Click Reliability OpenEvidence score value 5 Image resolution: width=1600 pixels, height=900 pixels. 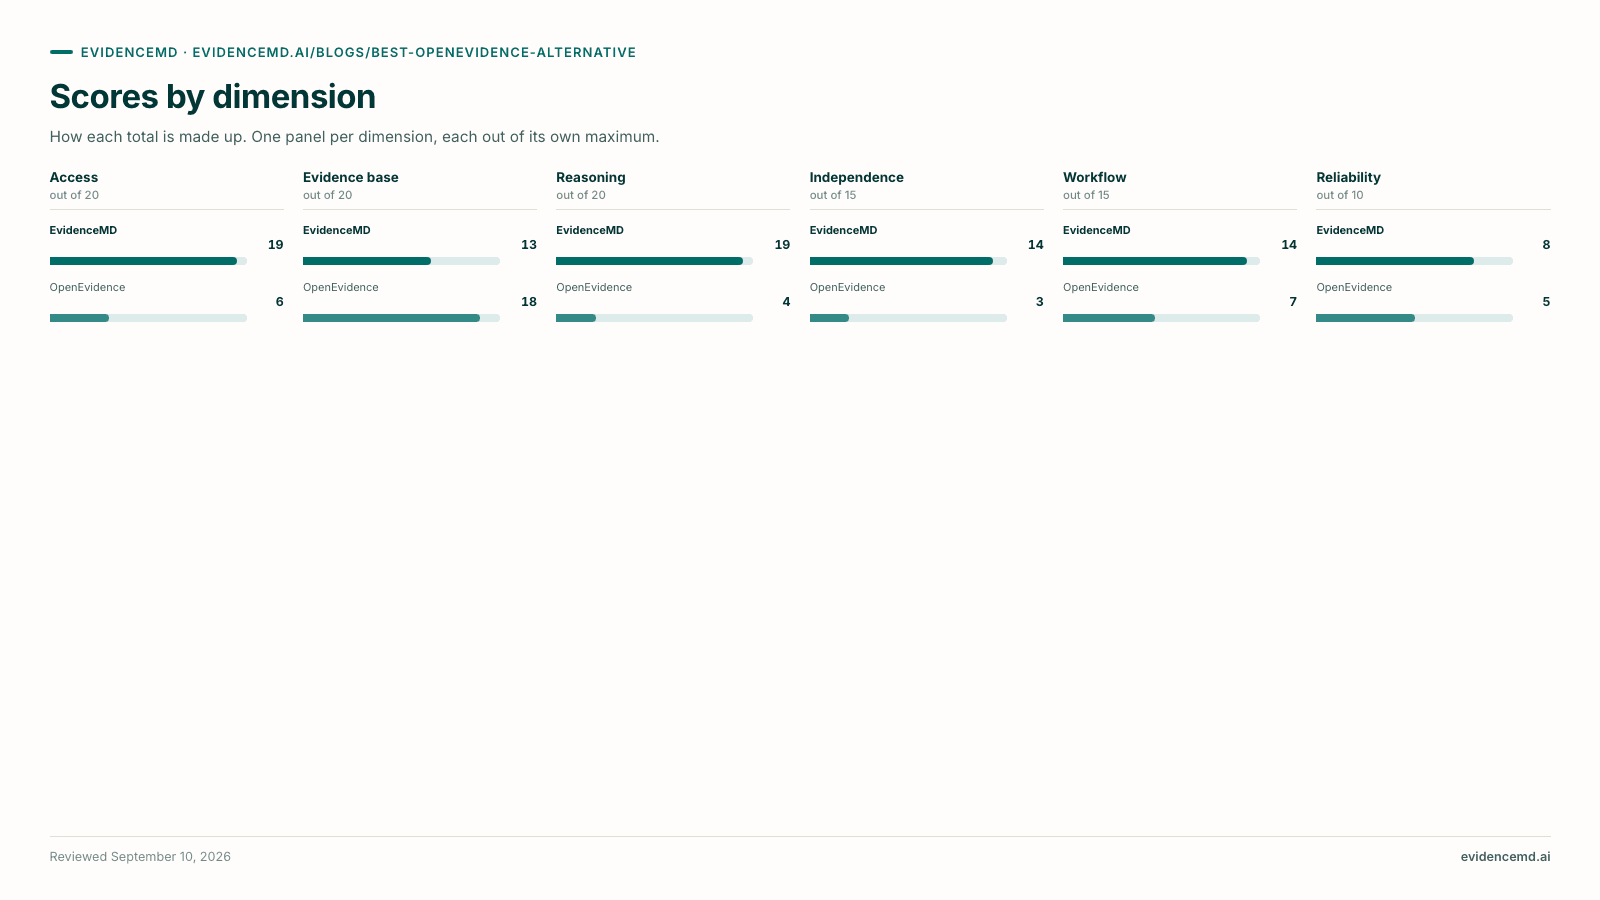[1546, 302]
